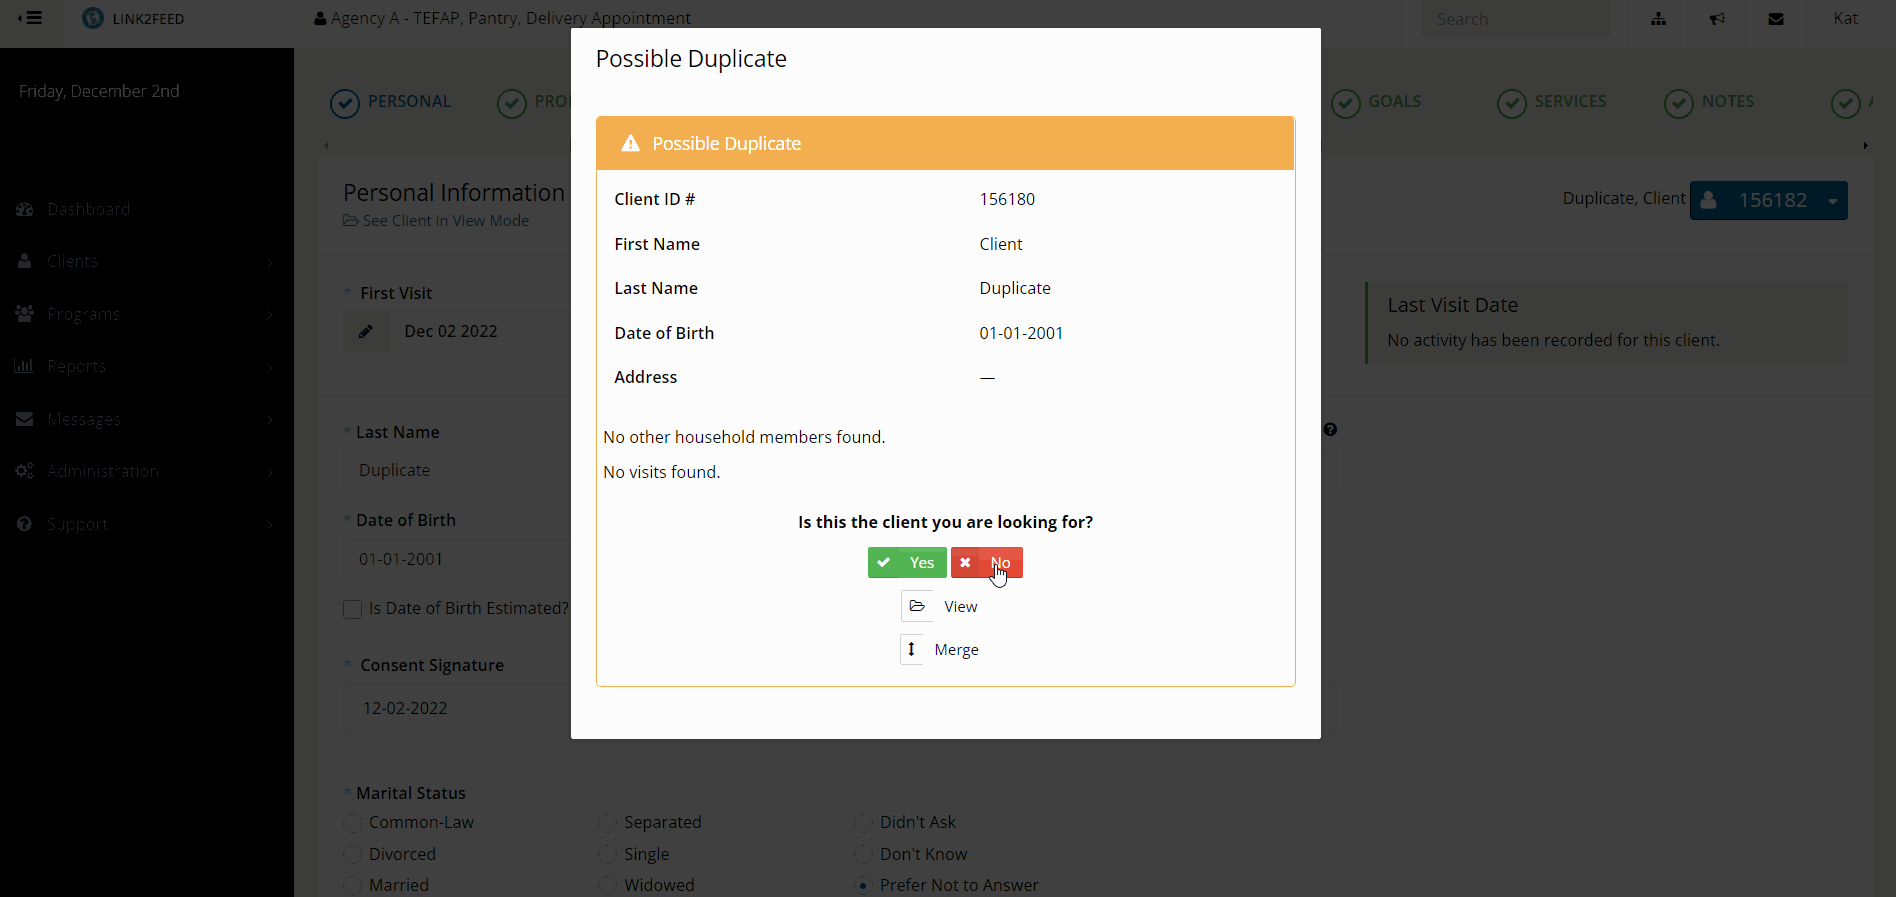This screenshot has height=897, width=1896.
Task: Click chevron next to Administration
Action: pos(270,473)
